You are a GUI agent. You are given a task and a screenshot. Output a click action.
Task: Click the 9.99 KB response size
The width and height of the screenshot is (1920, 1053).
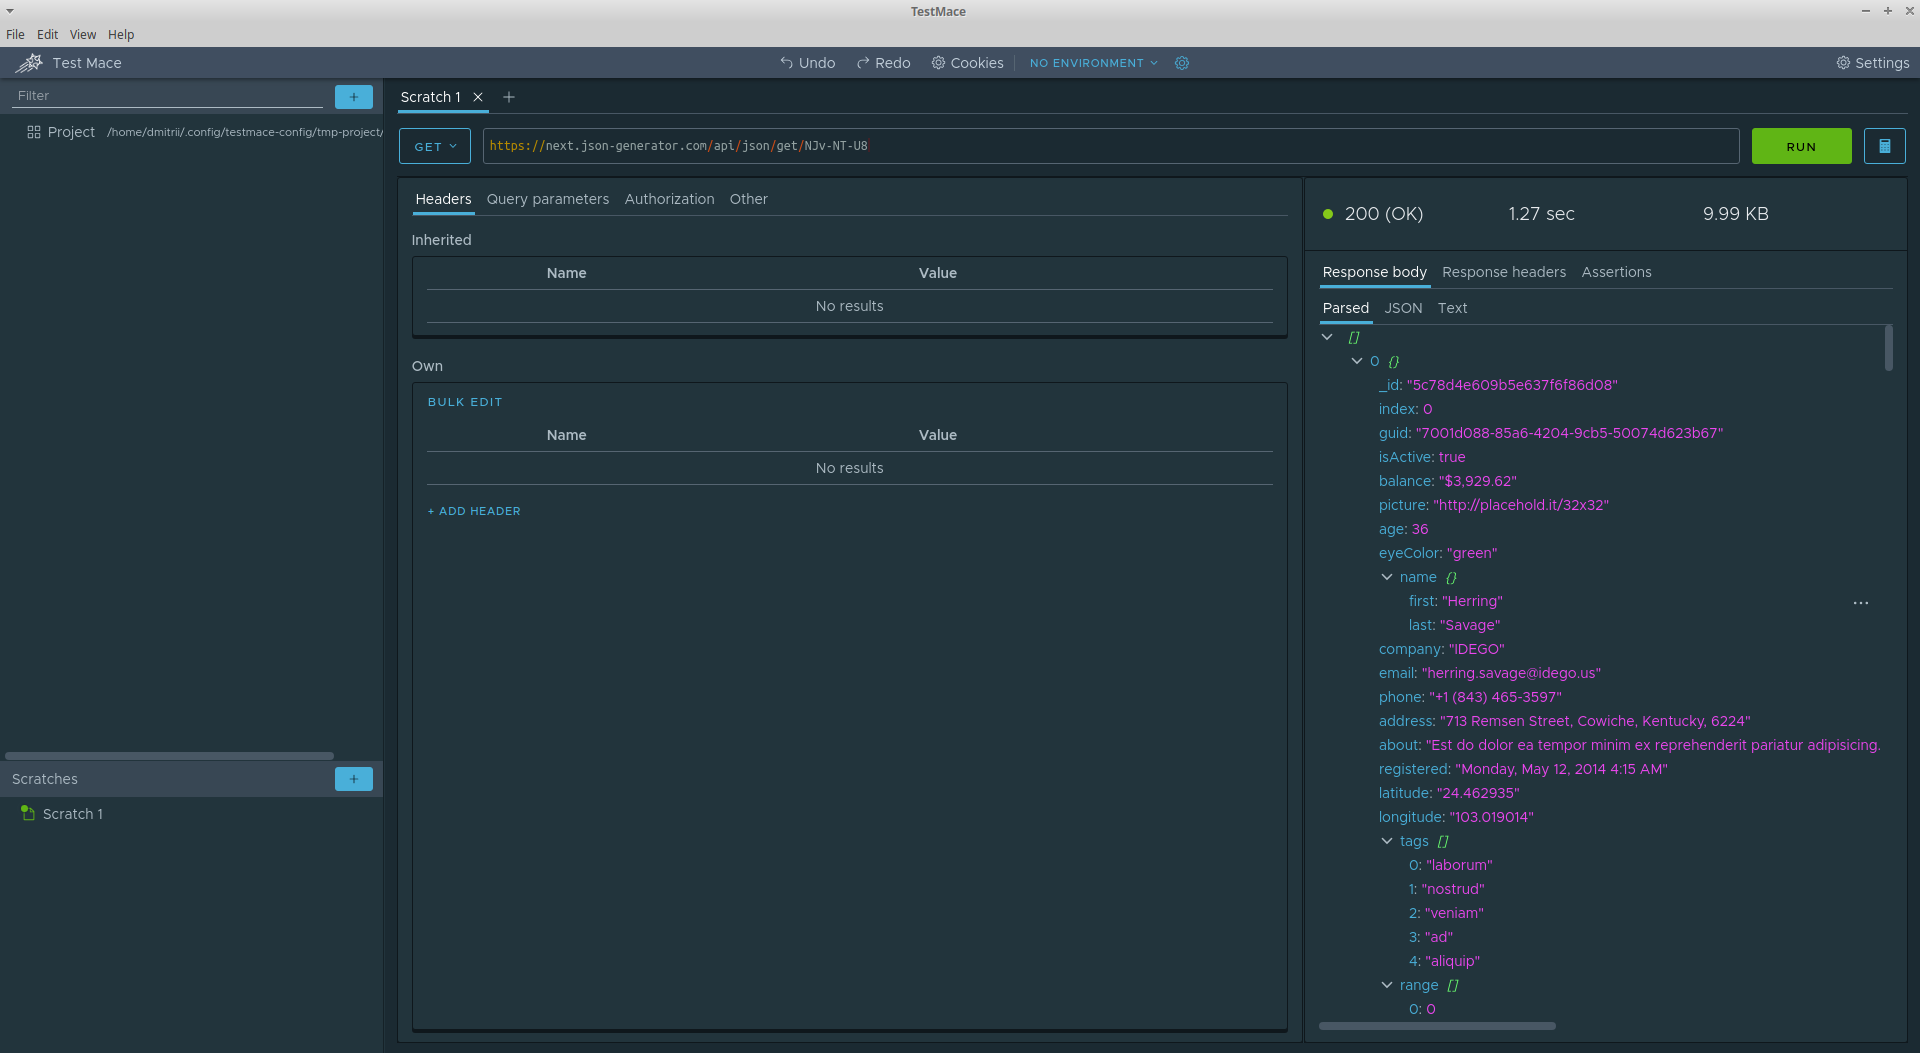point(1735,214)
